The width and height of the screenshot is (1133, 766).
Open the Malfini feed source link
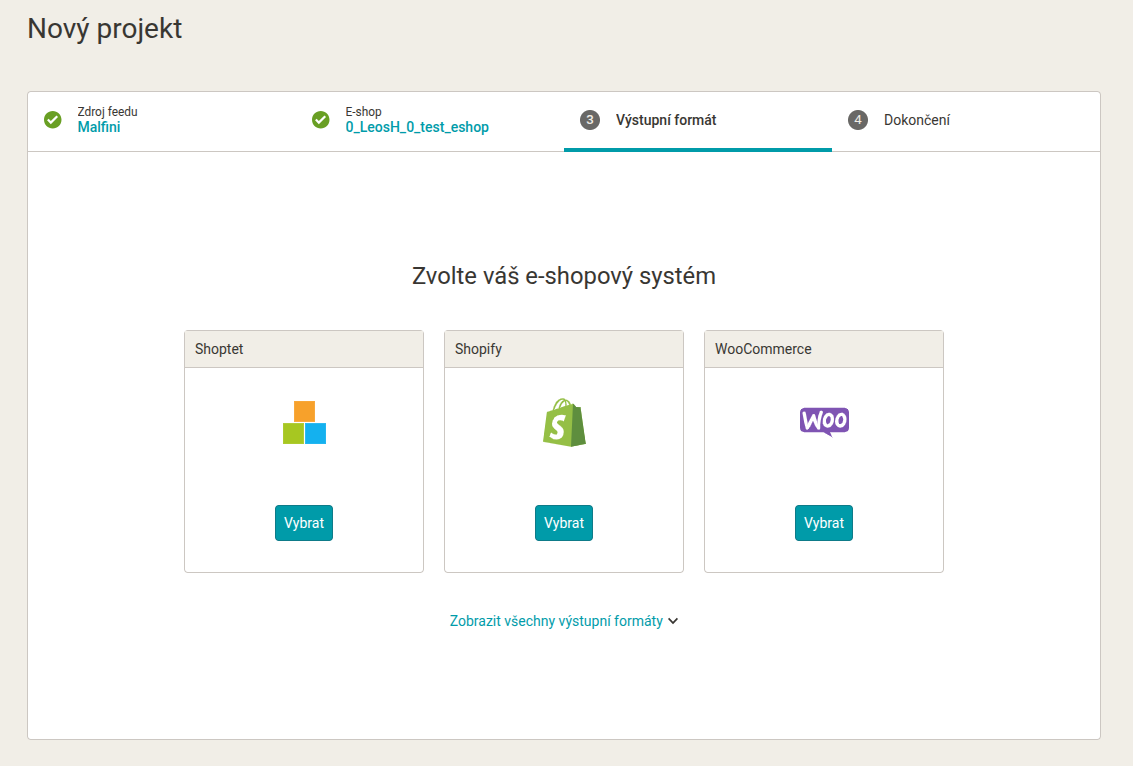coord(99,127)
